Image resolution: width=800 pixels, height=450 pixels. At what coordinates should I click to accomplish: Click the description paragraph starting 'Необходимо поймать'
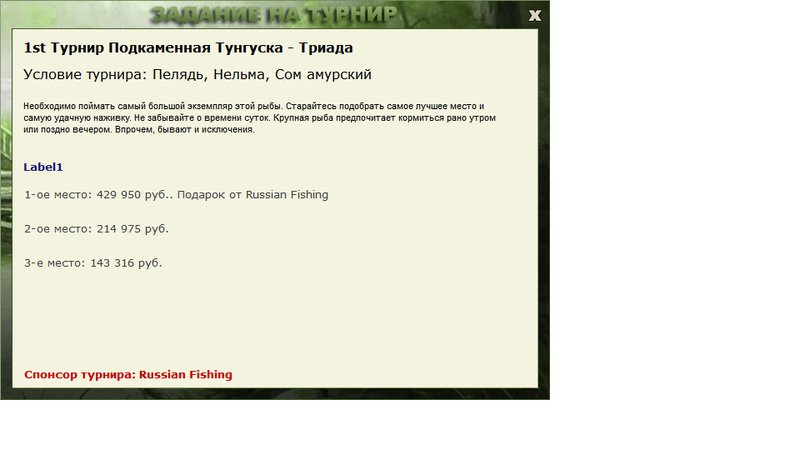(260, 118)
